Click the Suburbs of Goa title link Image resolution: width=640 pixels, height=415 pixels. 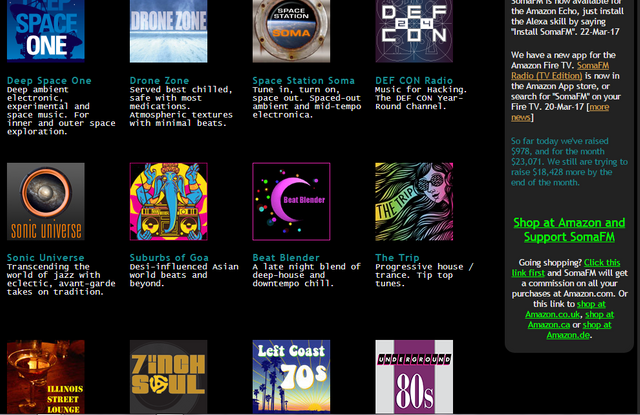[169, 257]
